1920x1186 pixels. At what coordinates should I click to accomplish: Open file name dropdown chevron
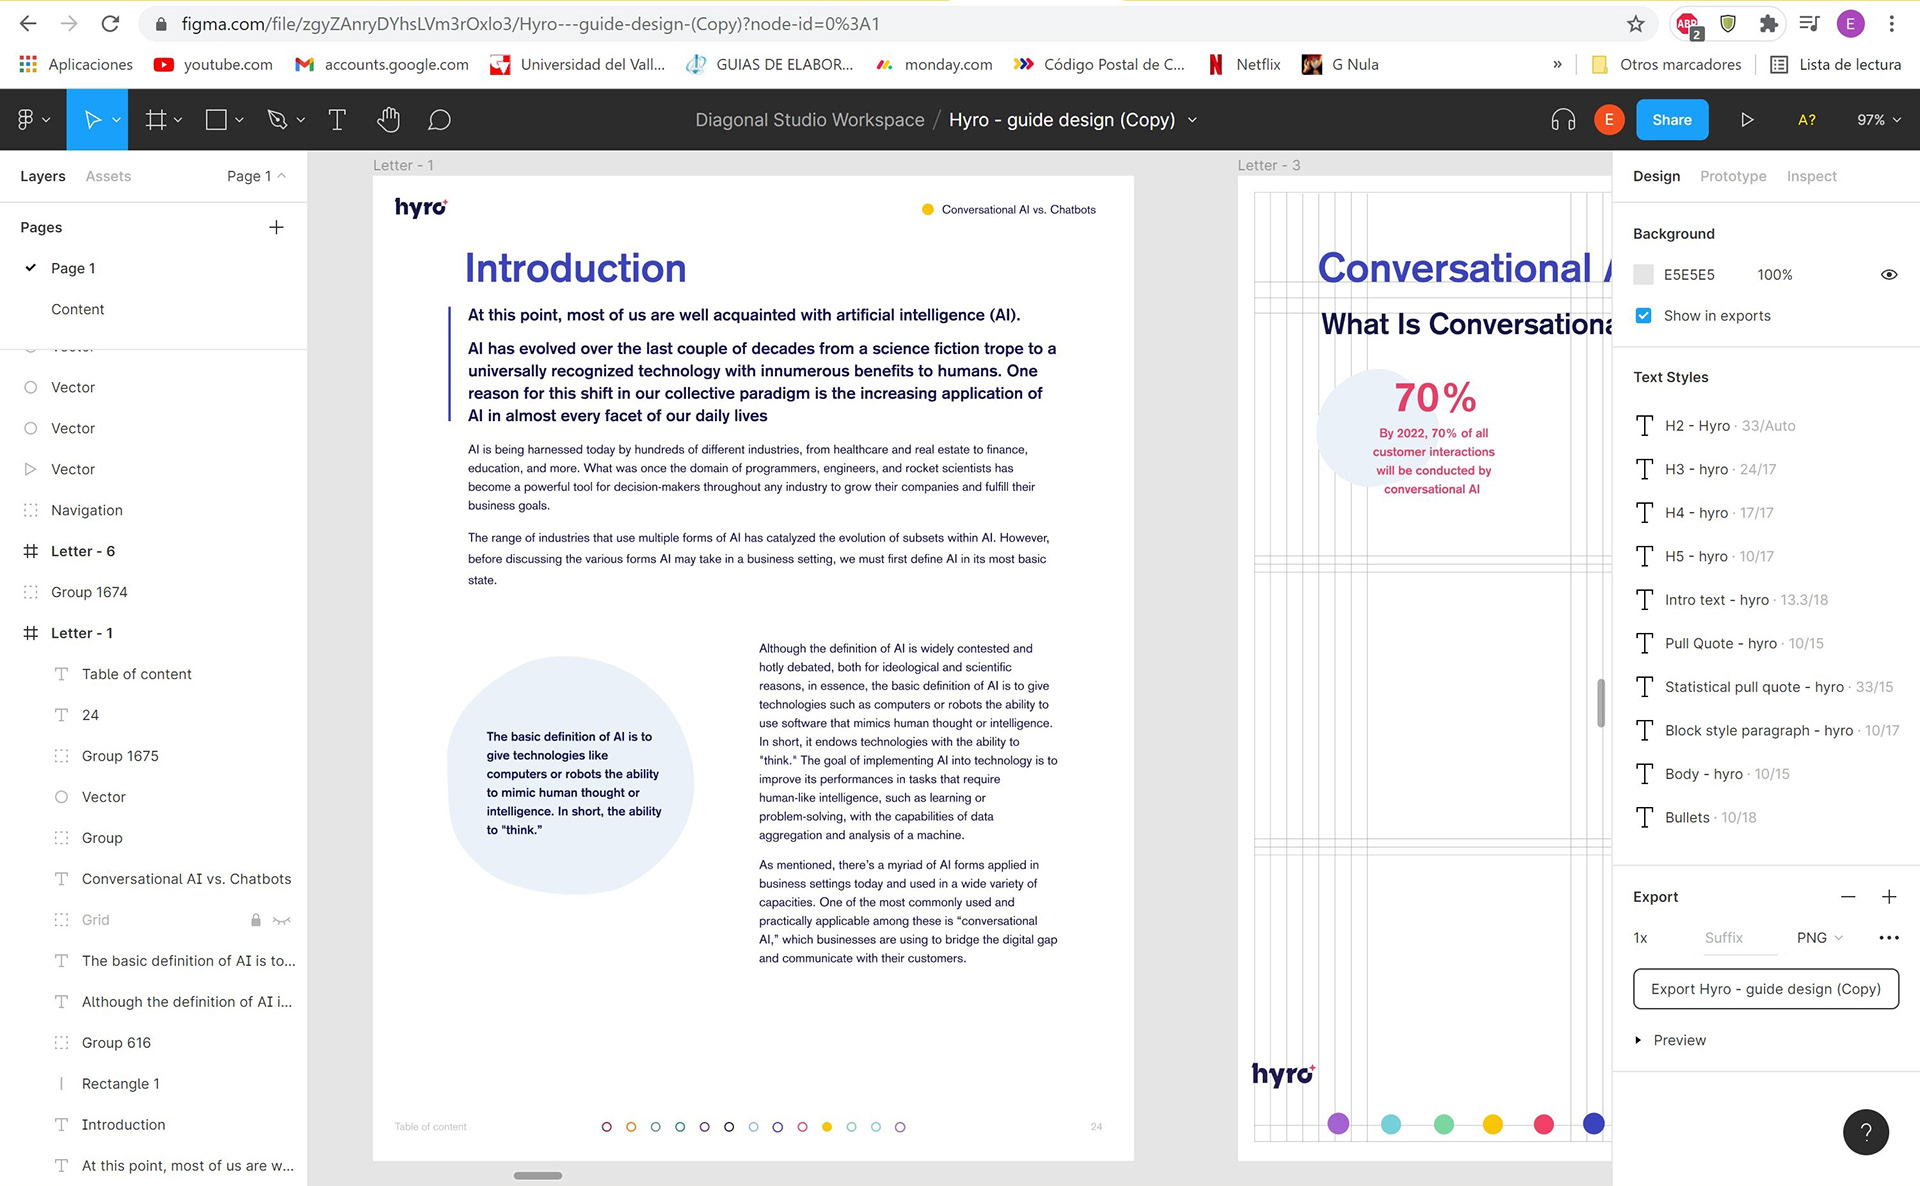click(1192, 120)
